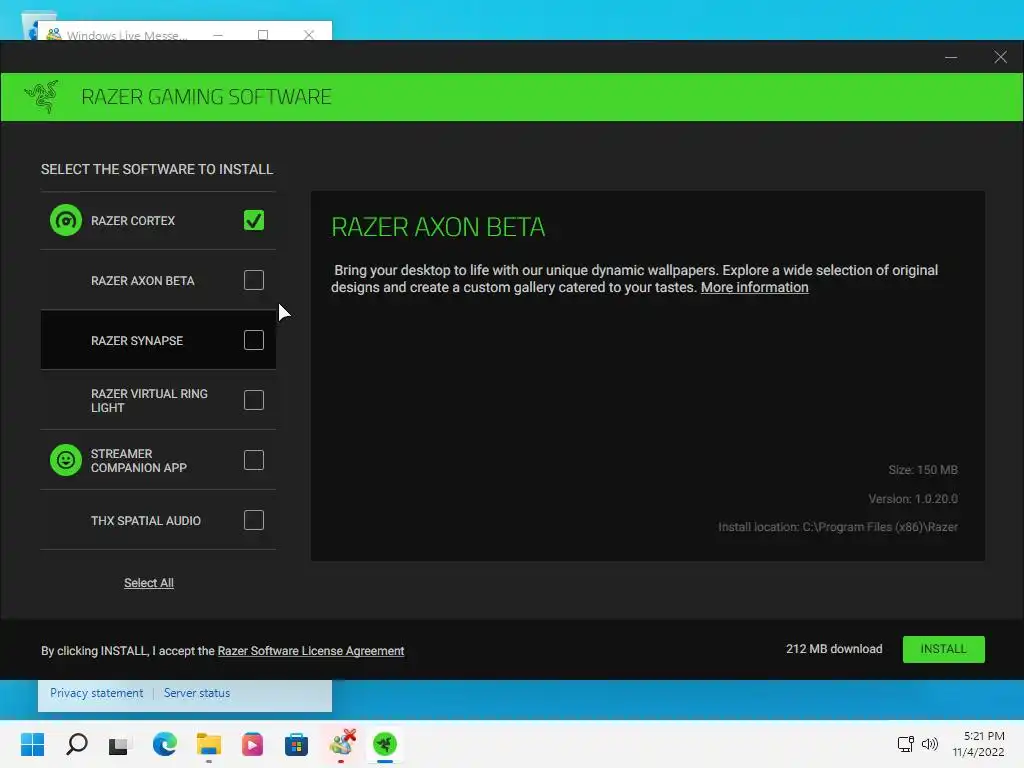Select THX Spatial Audio entry
Screen dimensions: 1024x768
(x=158, y=520)
